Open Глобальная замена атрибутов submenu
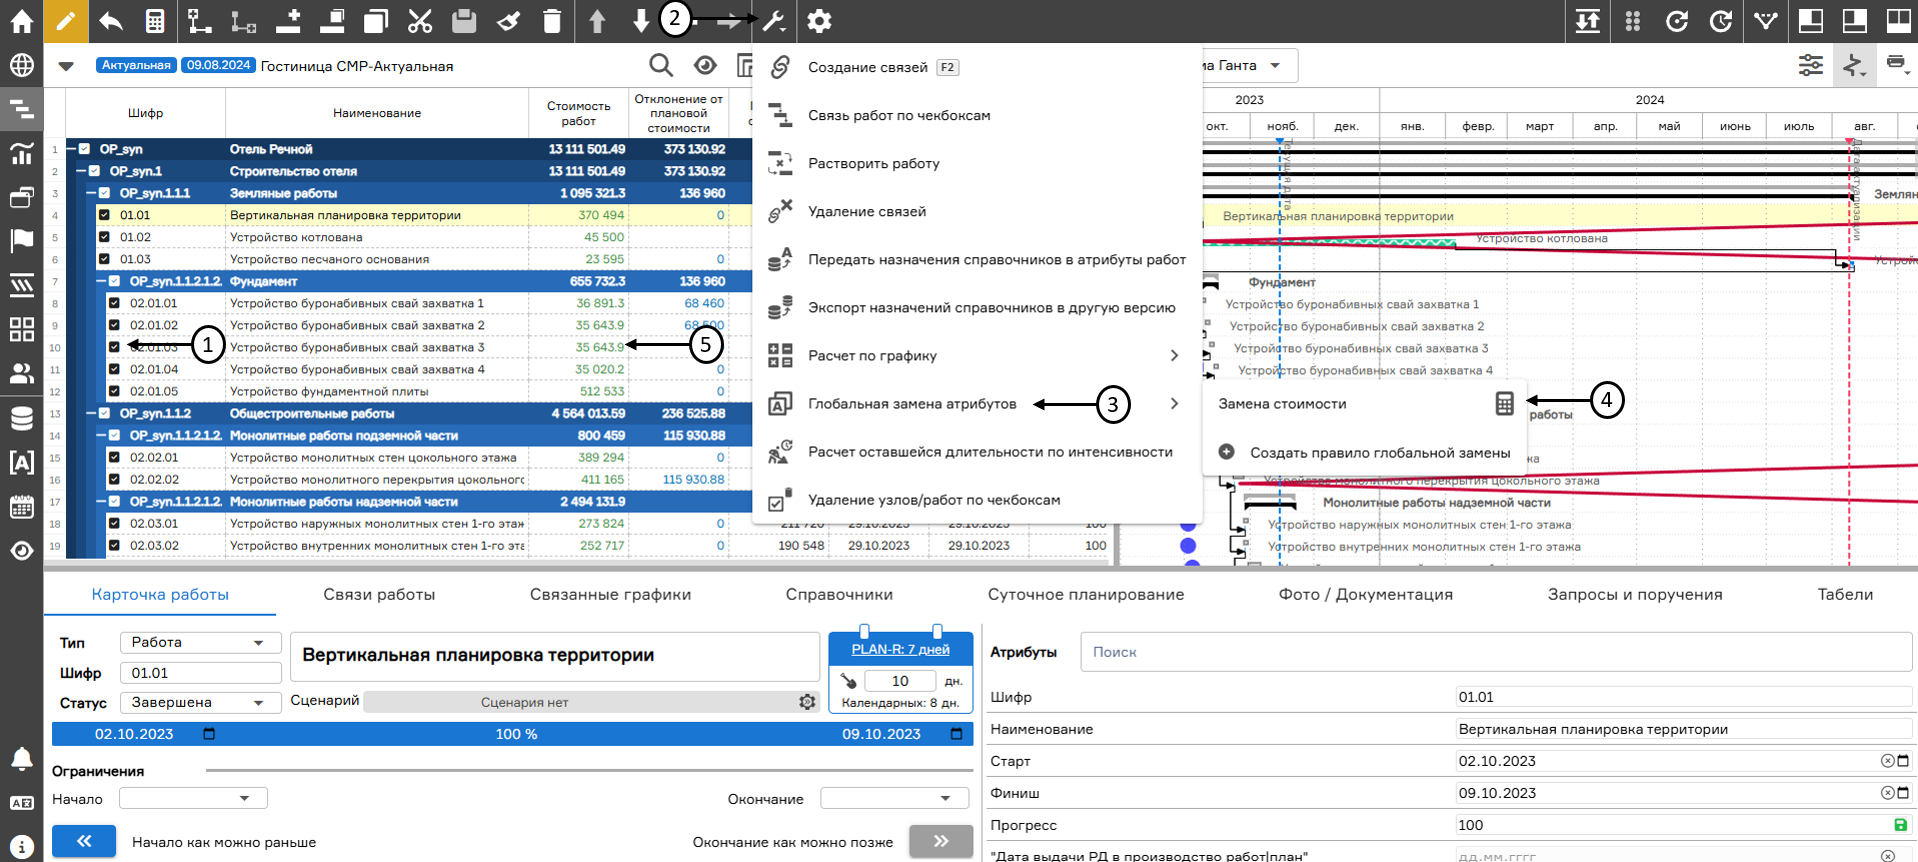The image size is (1918, 862). click(977, 403)
